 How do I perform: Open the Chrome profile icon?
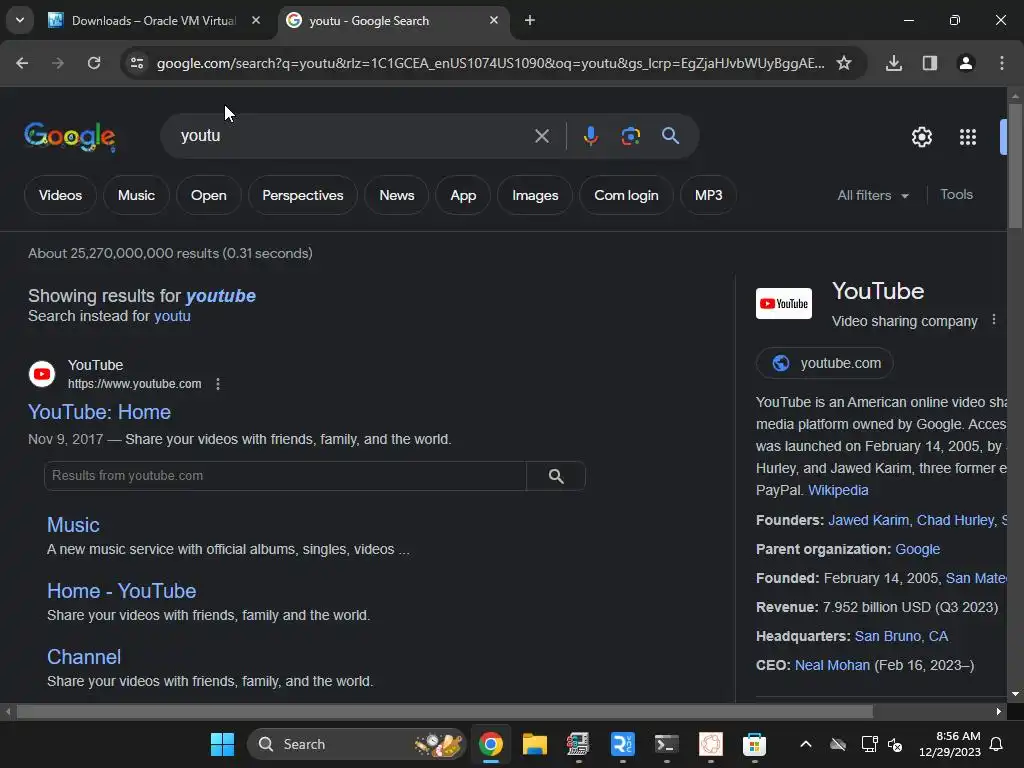[x=966, y=63]
